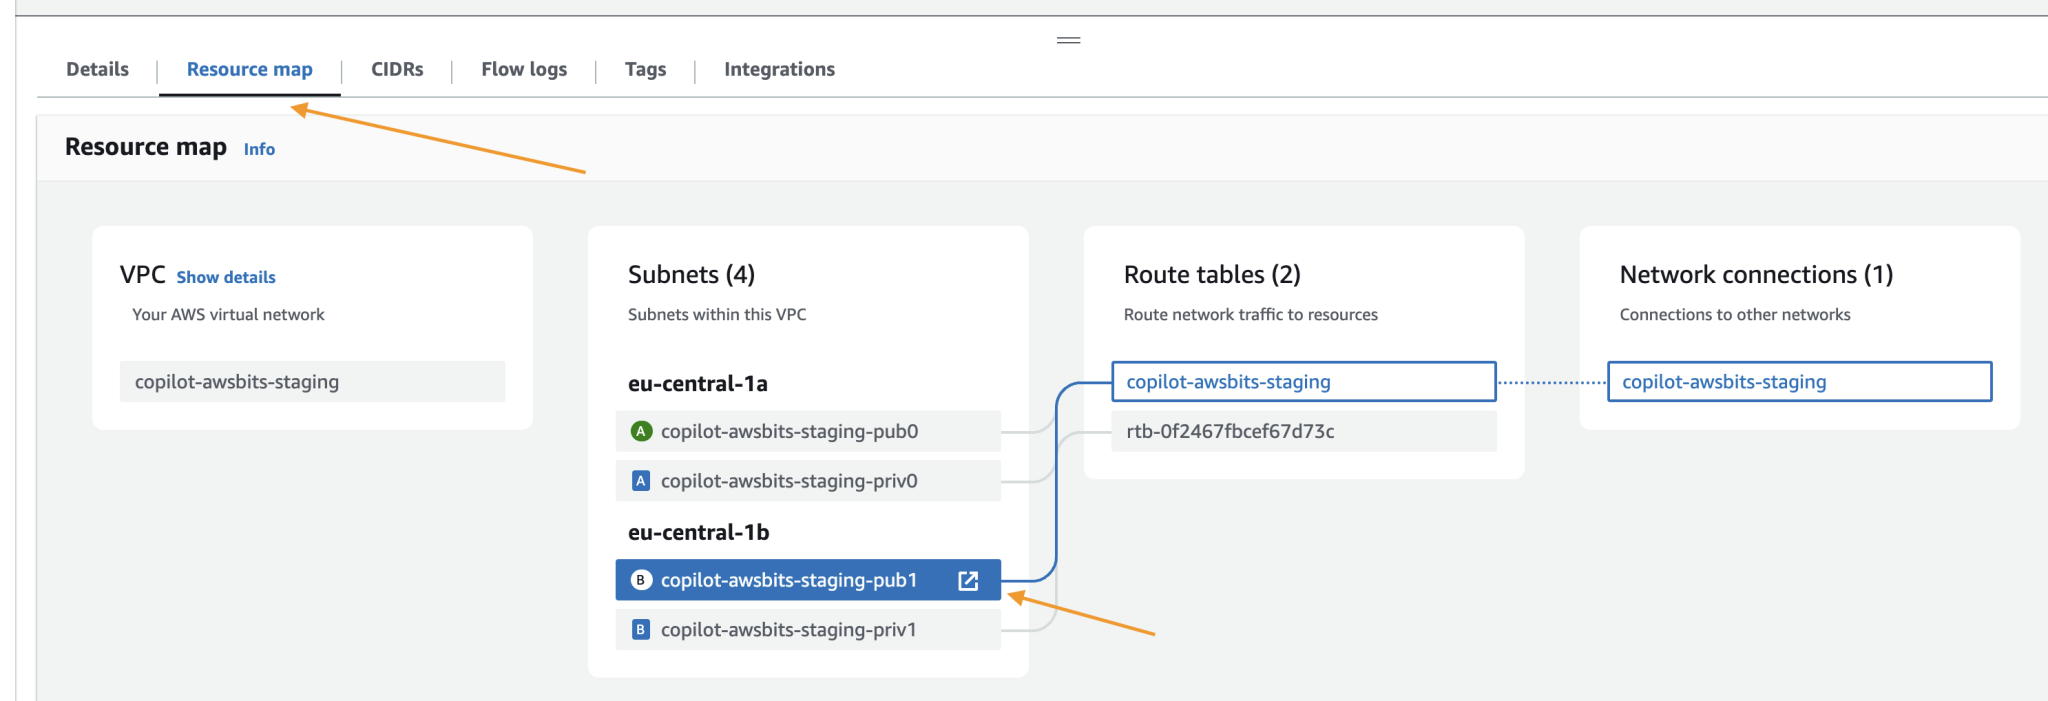Click blue A icon of priv0 subnet
The image size is (2048, 701).
click(641, 481)
